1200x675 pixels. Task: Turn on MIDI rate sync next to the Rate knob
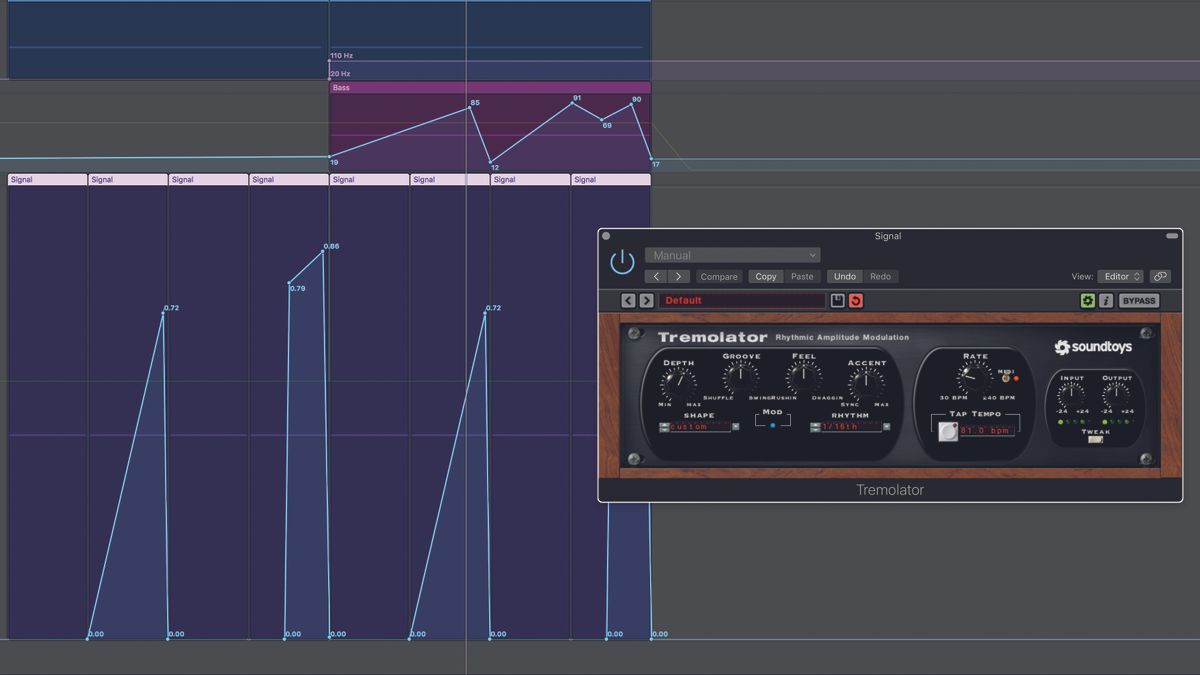point(1005,377)
